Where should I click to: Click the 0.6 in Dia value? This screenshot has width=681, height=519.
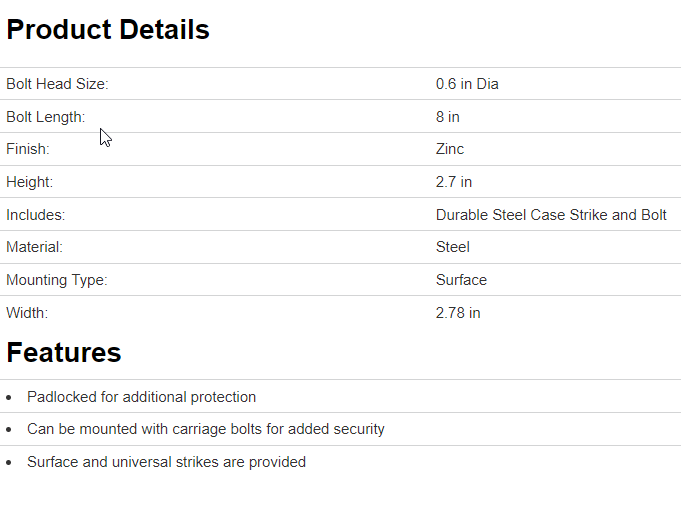467,84
